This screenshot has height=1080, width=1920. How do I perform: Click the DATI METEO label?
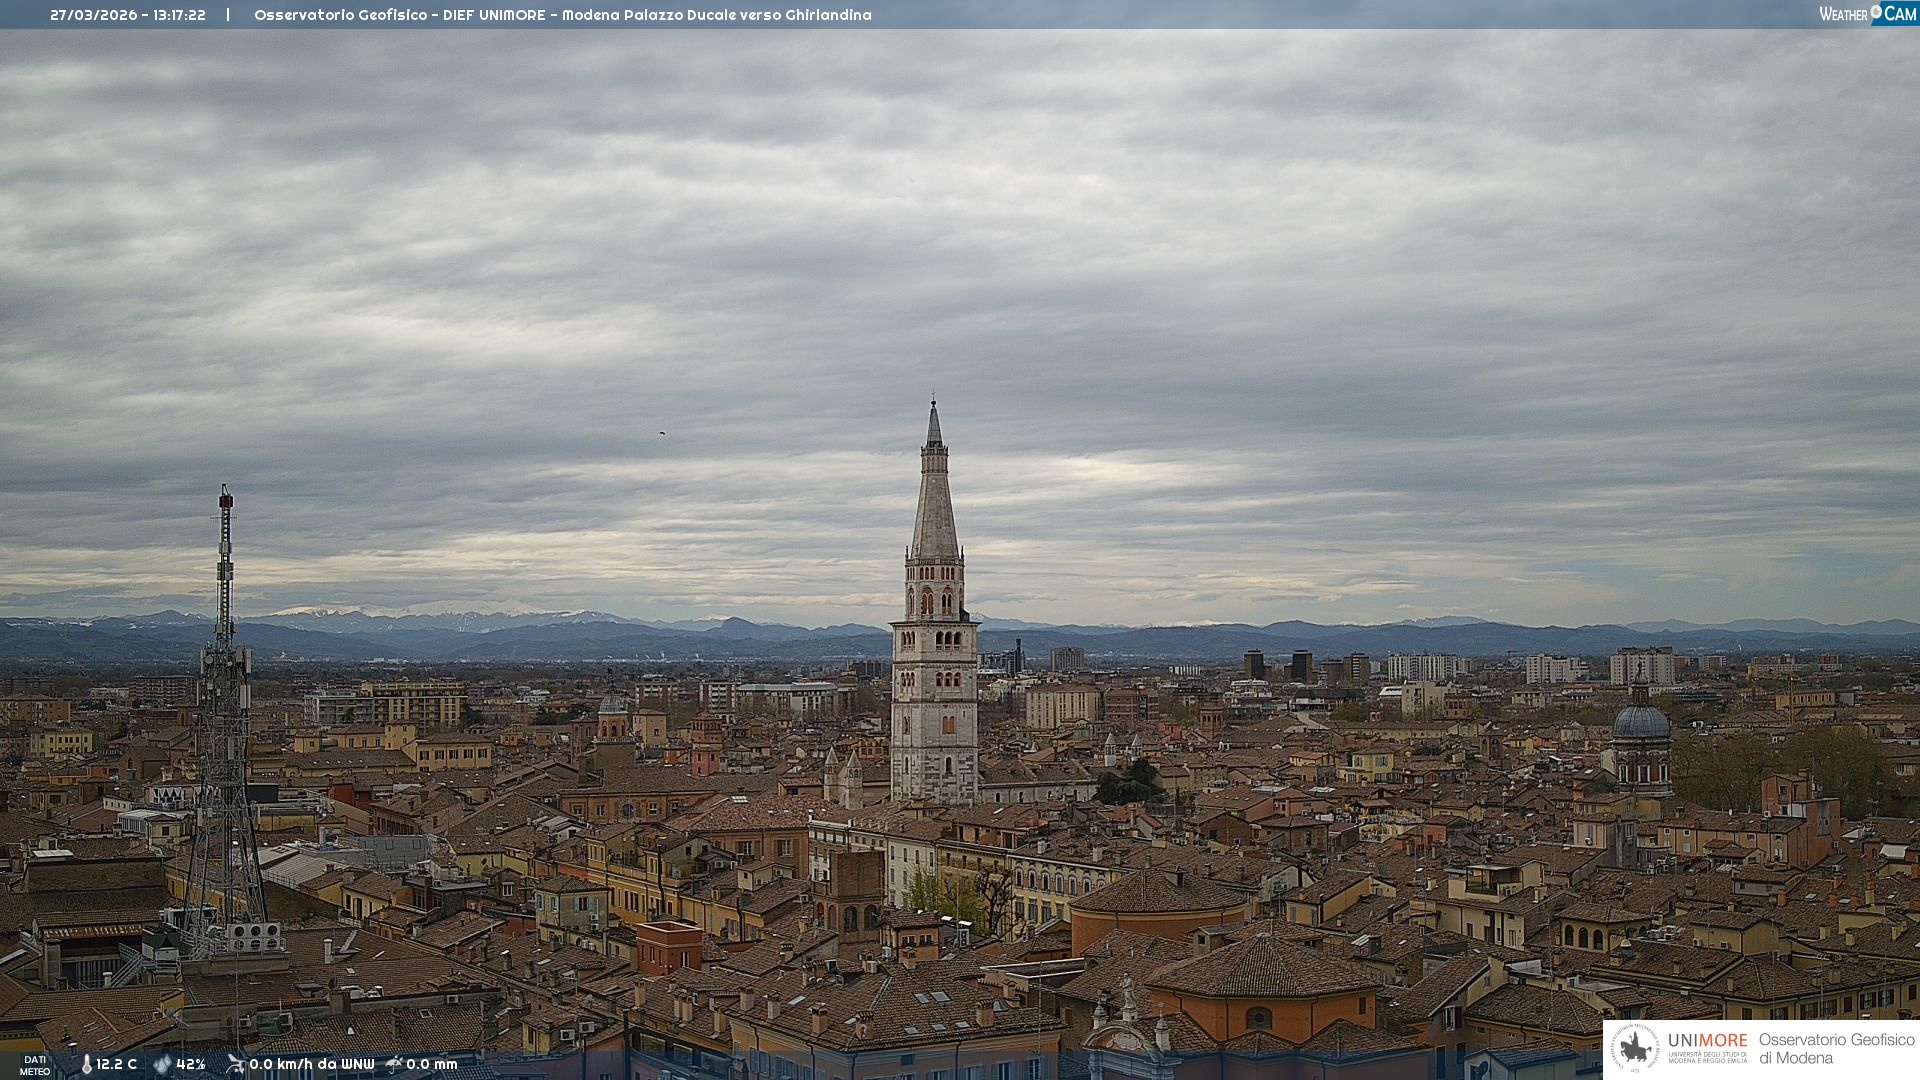coord(35,1065)
